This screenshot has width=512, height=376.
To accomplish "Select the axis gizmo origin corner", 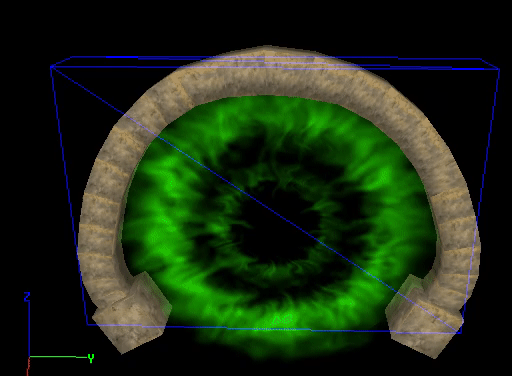I will [x=29, y=357].
